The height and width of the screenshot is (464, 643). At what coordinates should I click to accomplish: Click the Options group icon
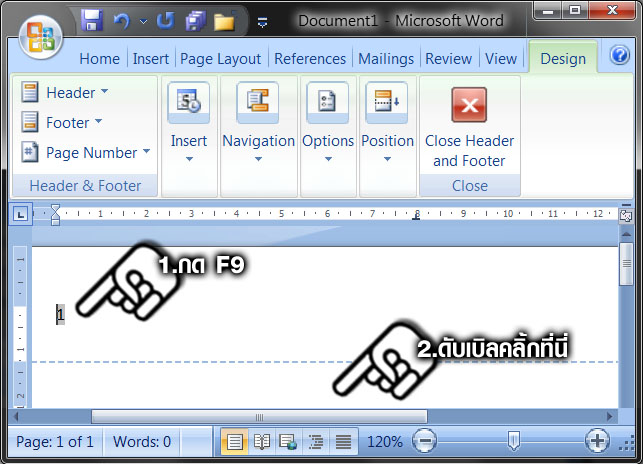[x=328, y=102]
